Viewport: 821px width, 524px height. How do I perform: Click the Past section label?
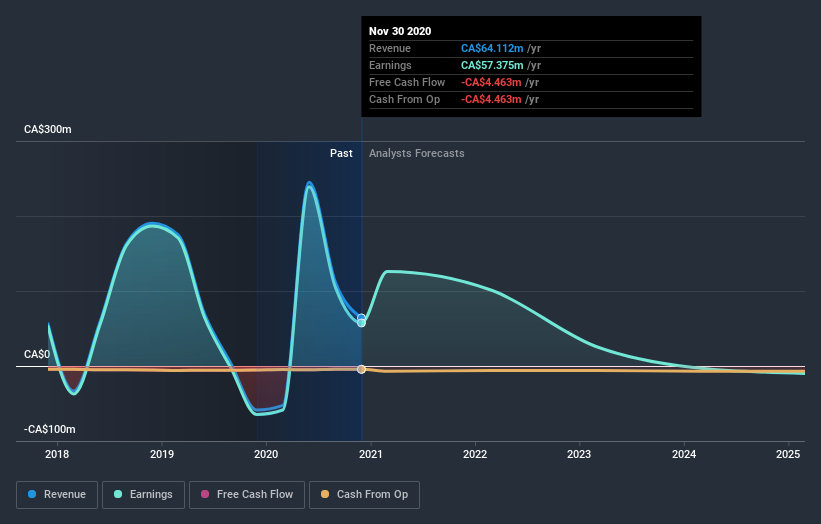tap(341, 153)
